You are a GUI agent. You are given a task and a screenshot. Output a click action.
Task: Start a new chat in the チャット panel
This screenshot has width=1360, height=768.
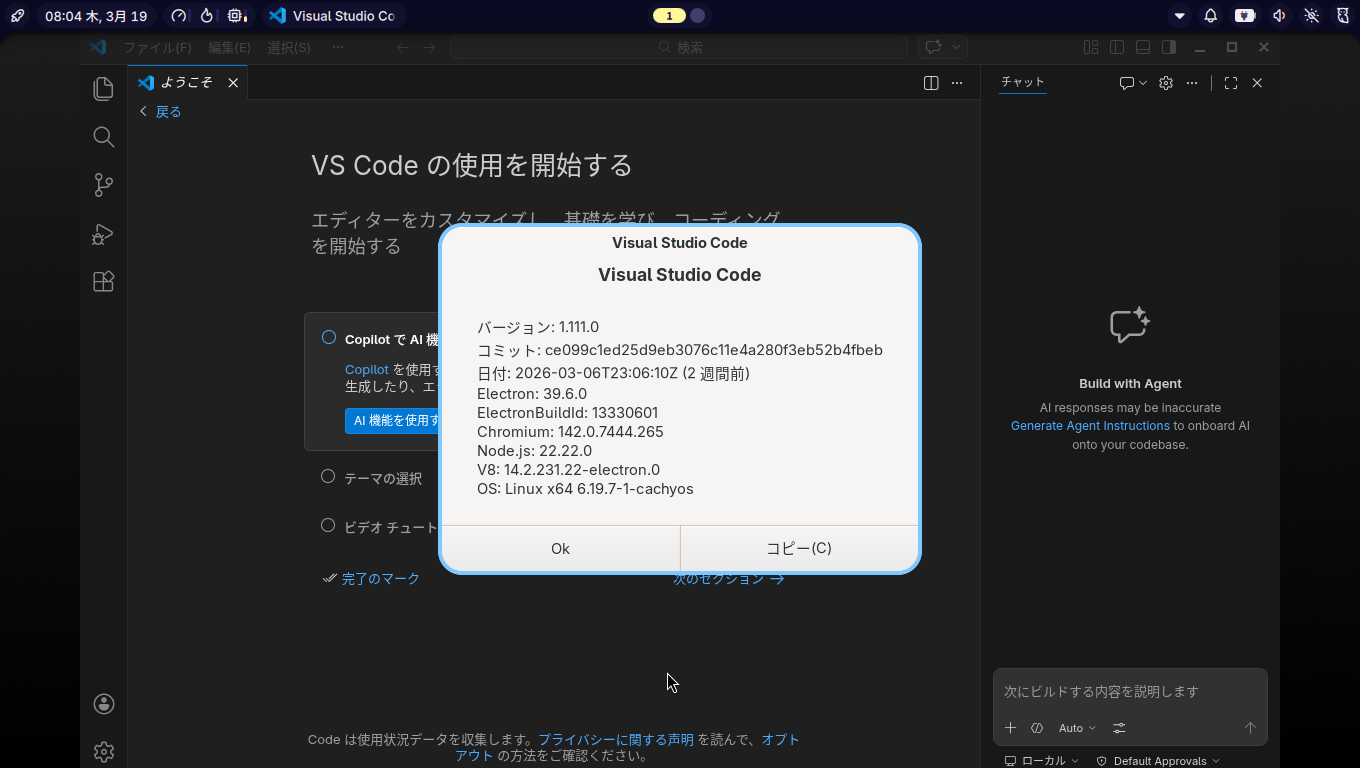point(1127,83)
